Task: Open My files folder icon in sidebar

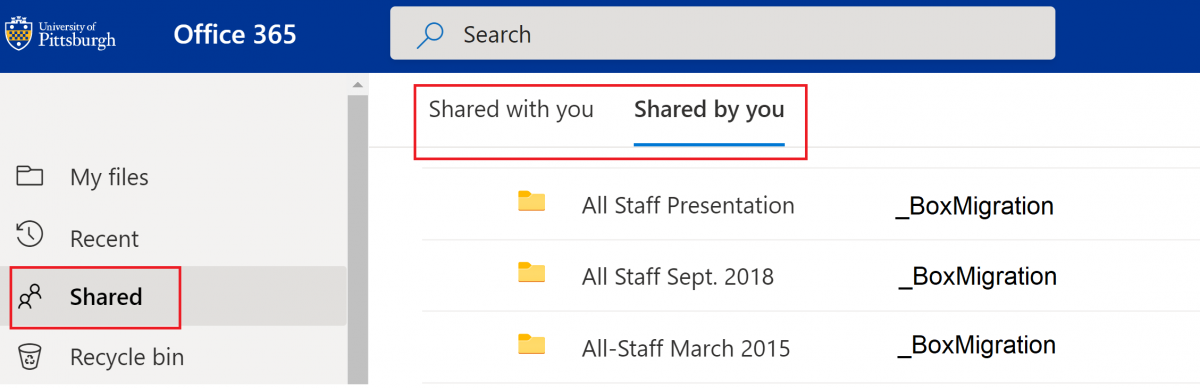Action: [30, 176]
